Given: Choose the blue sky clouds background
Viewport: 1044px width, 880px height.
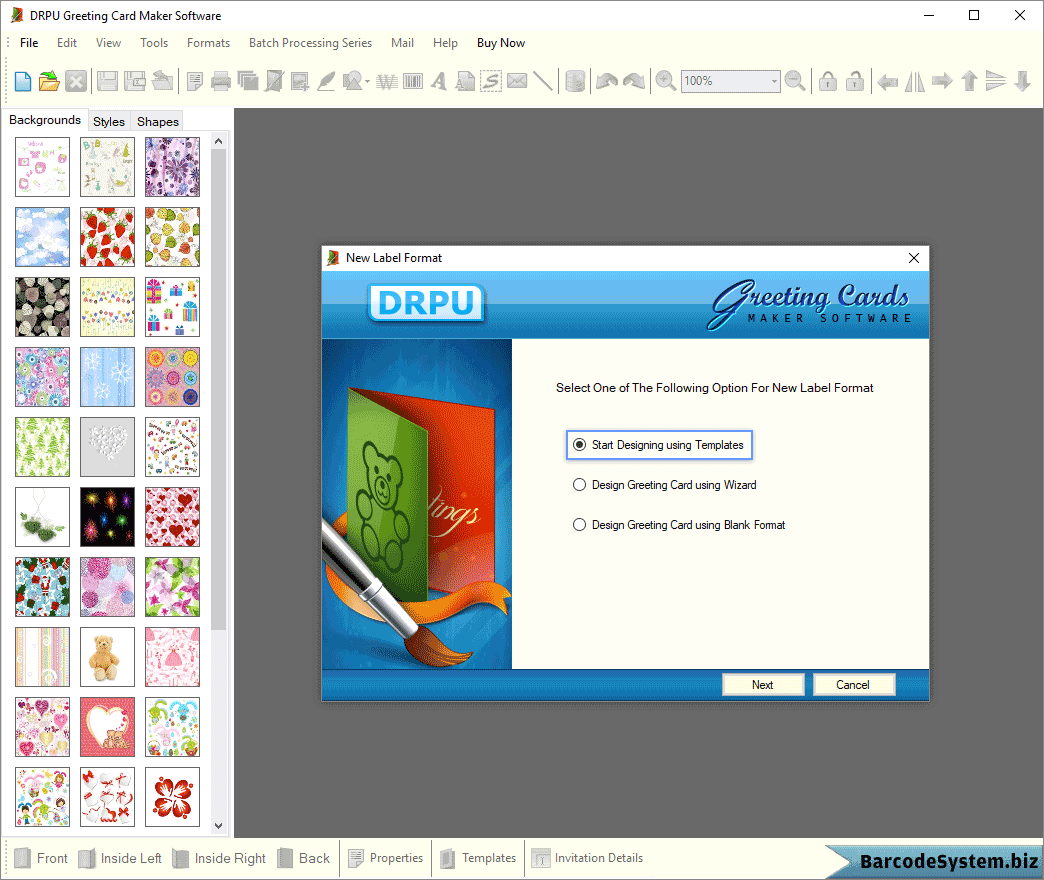Looking at the screenshot, I should [42, 237].
